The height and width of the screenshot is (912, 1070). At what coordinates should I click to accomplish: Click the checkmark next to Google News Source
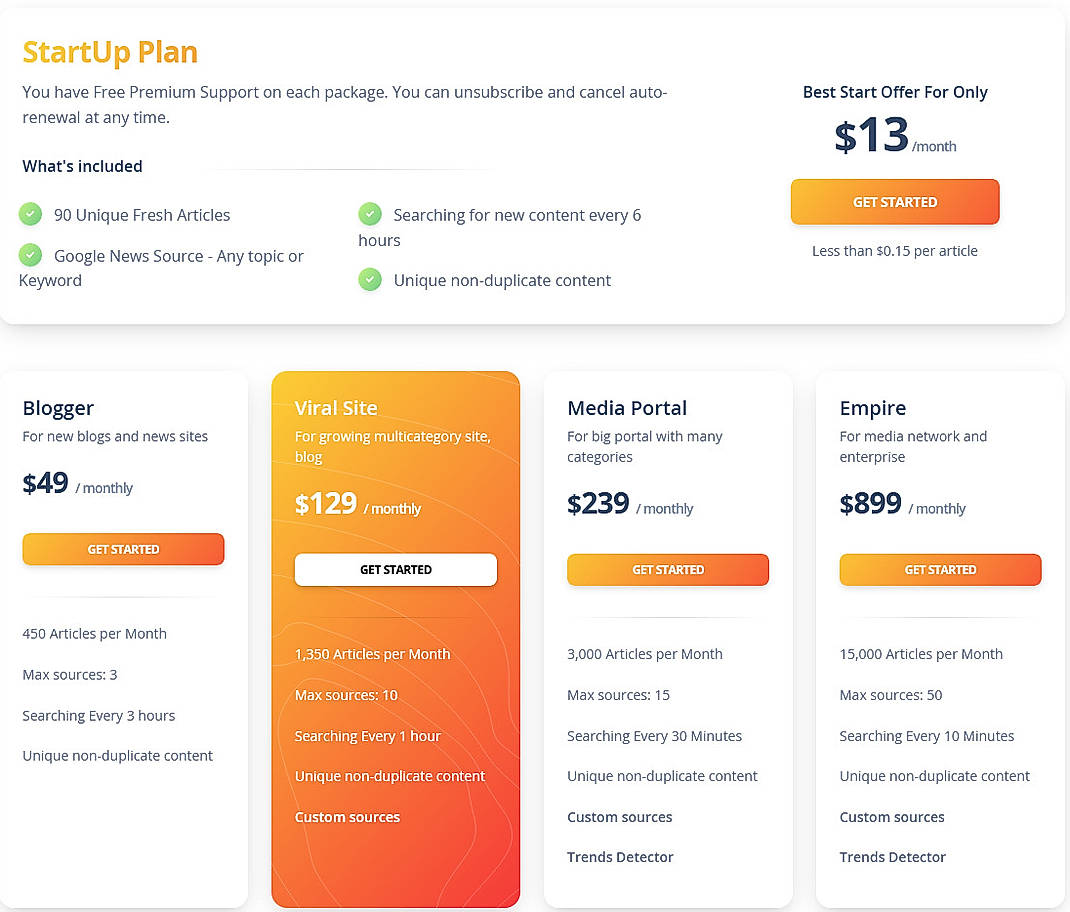click(x=30, y=257)
